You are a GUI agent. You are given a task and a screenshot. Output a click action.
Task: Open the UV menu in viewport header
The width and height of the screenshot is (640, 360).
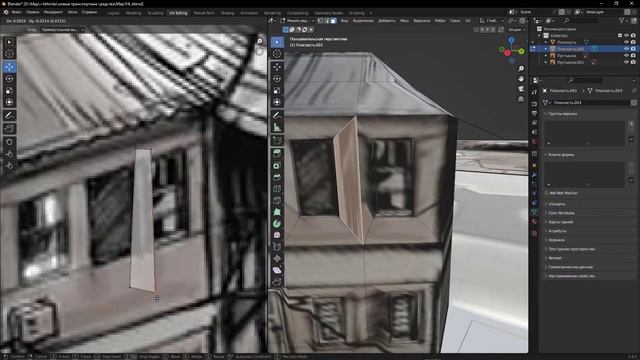tap(468, 20)
